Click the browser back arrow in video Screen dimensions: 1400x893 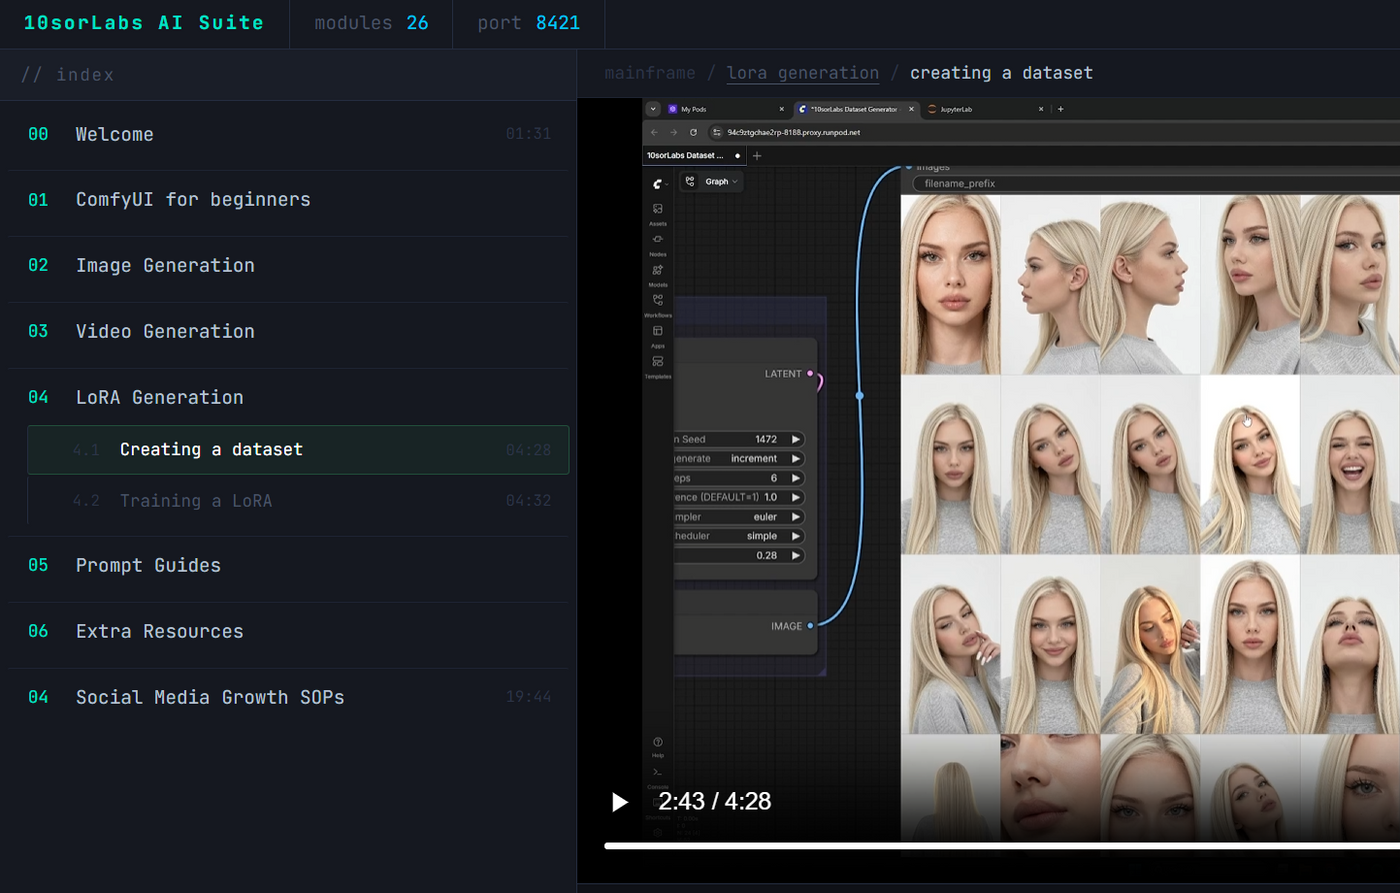click(x=654, y=132)
